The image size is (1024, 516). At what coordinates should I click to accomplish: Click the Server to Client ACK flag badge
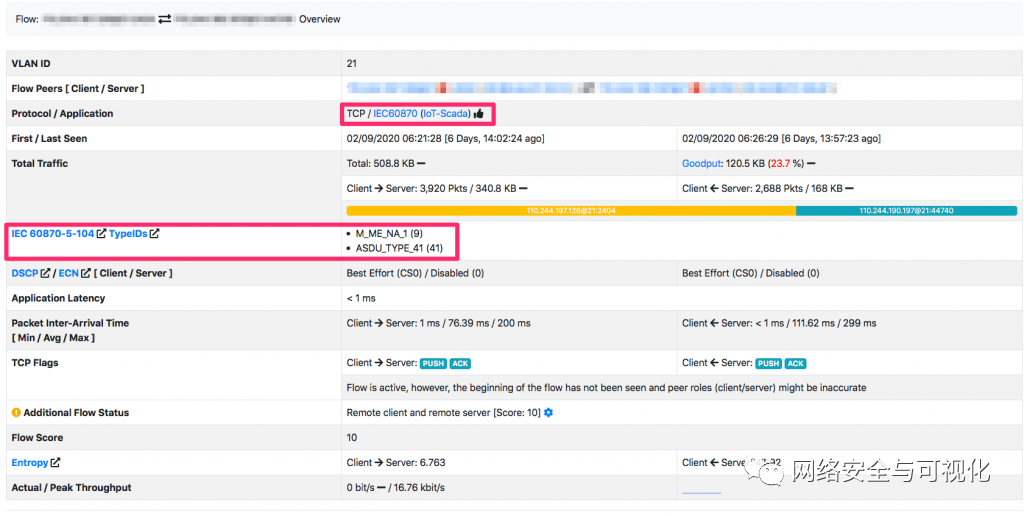coord(796,364)
